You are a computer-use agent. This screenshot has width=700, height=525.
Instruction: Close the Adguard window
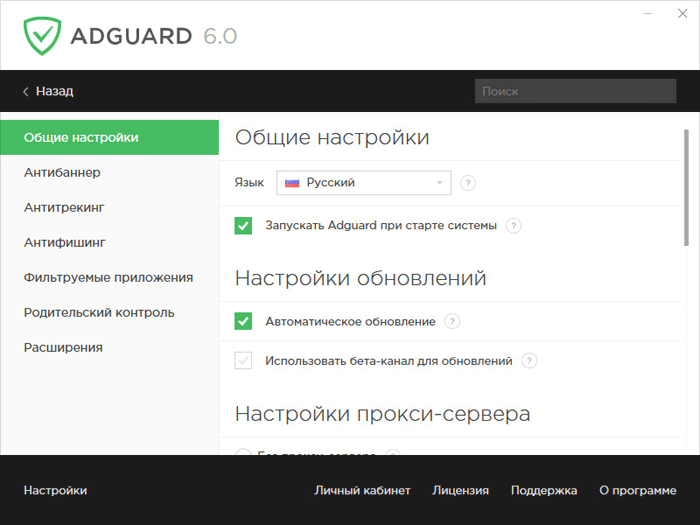(x=683, y=14)
